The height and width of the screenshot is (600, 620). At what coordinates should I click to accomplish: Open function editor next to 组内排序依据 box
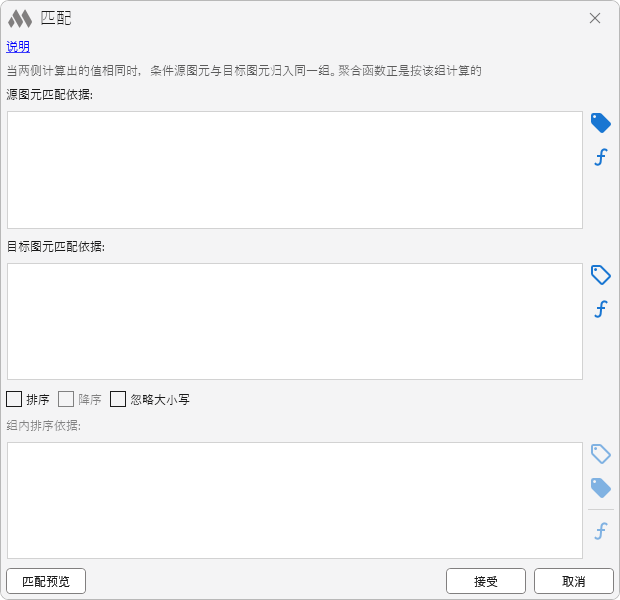(600, 531)
